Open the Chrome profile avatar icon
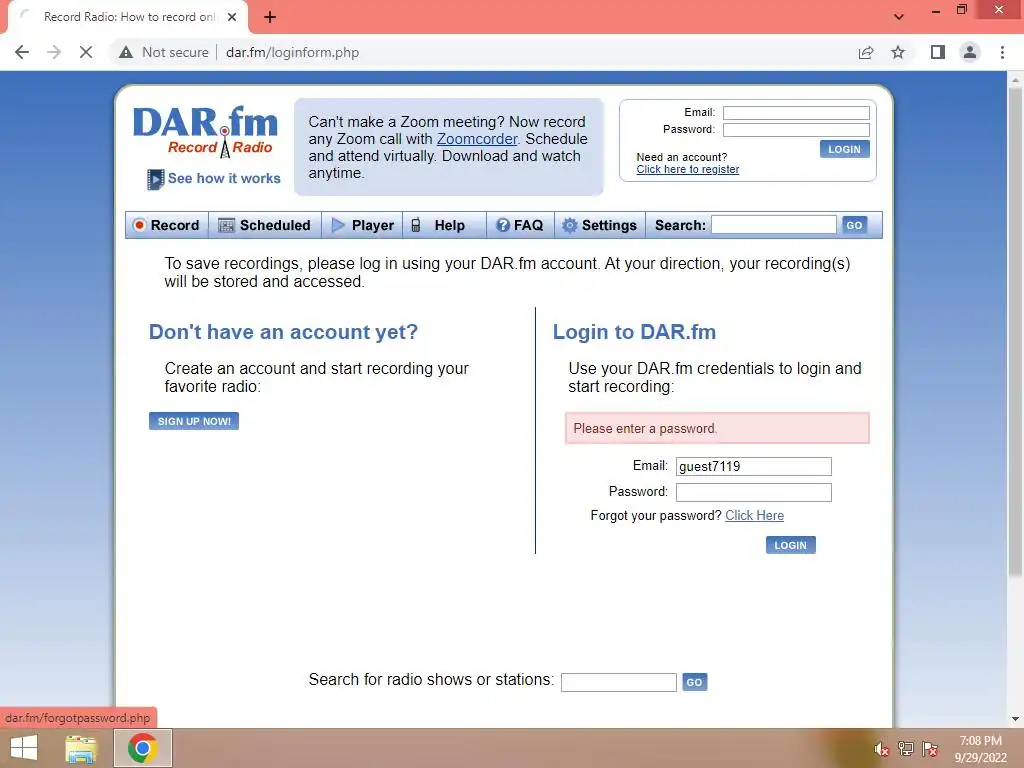Viewport: 1024px width, 768px height. pos(970,52)
